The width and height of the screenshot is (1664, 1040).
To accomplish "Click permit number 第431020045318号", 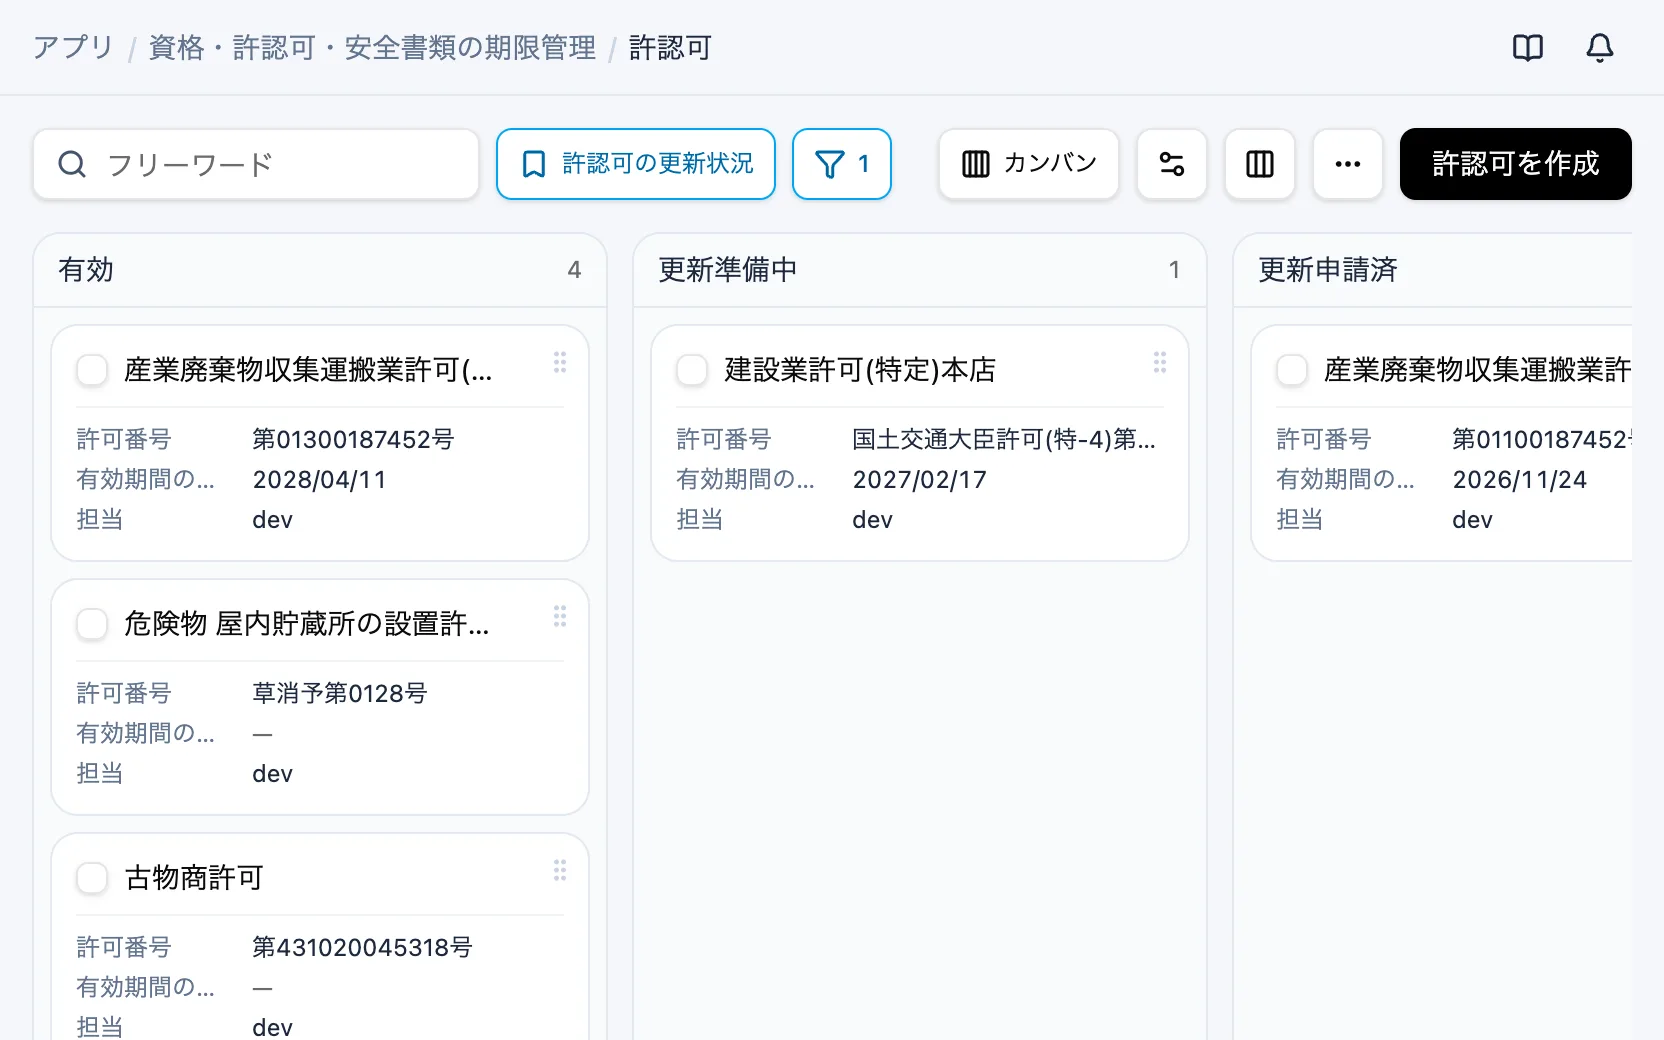I will pos(362,947).
